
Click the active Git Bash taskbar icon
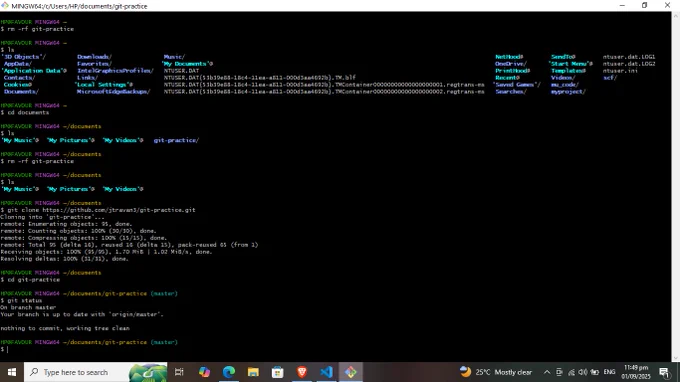coord(350,372)
